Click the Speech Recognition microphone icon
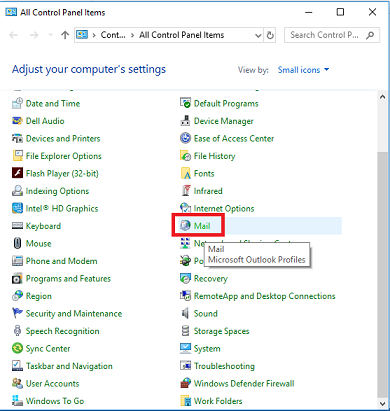Image resolution: width=390 pixels, height=411 pixels. [17, 331]
